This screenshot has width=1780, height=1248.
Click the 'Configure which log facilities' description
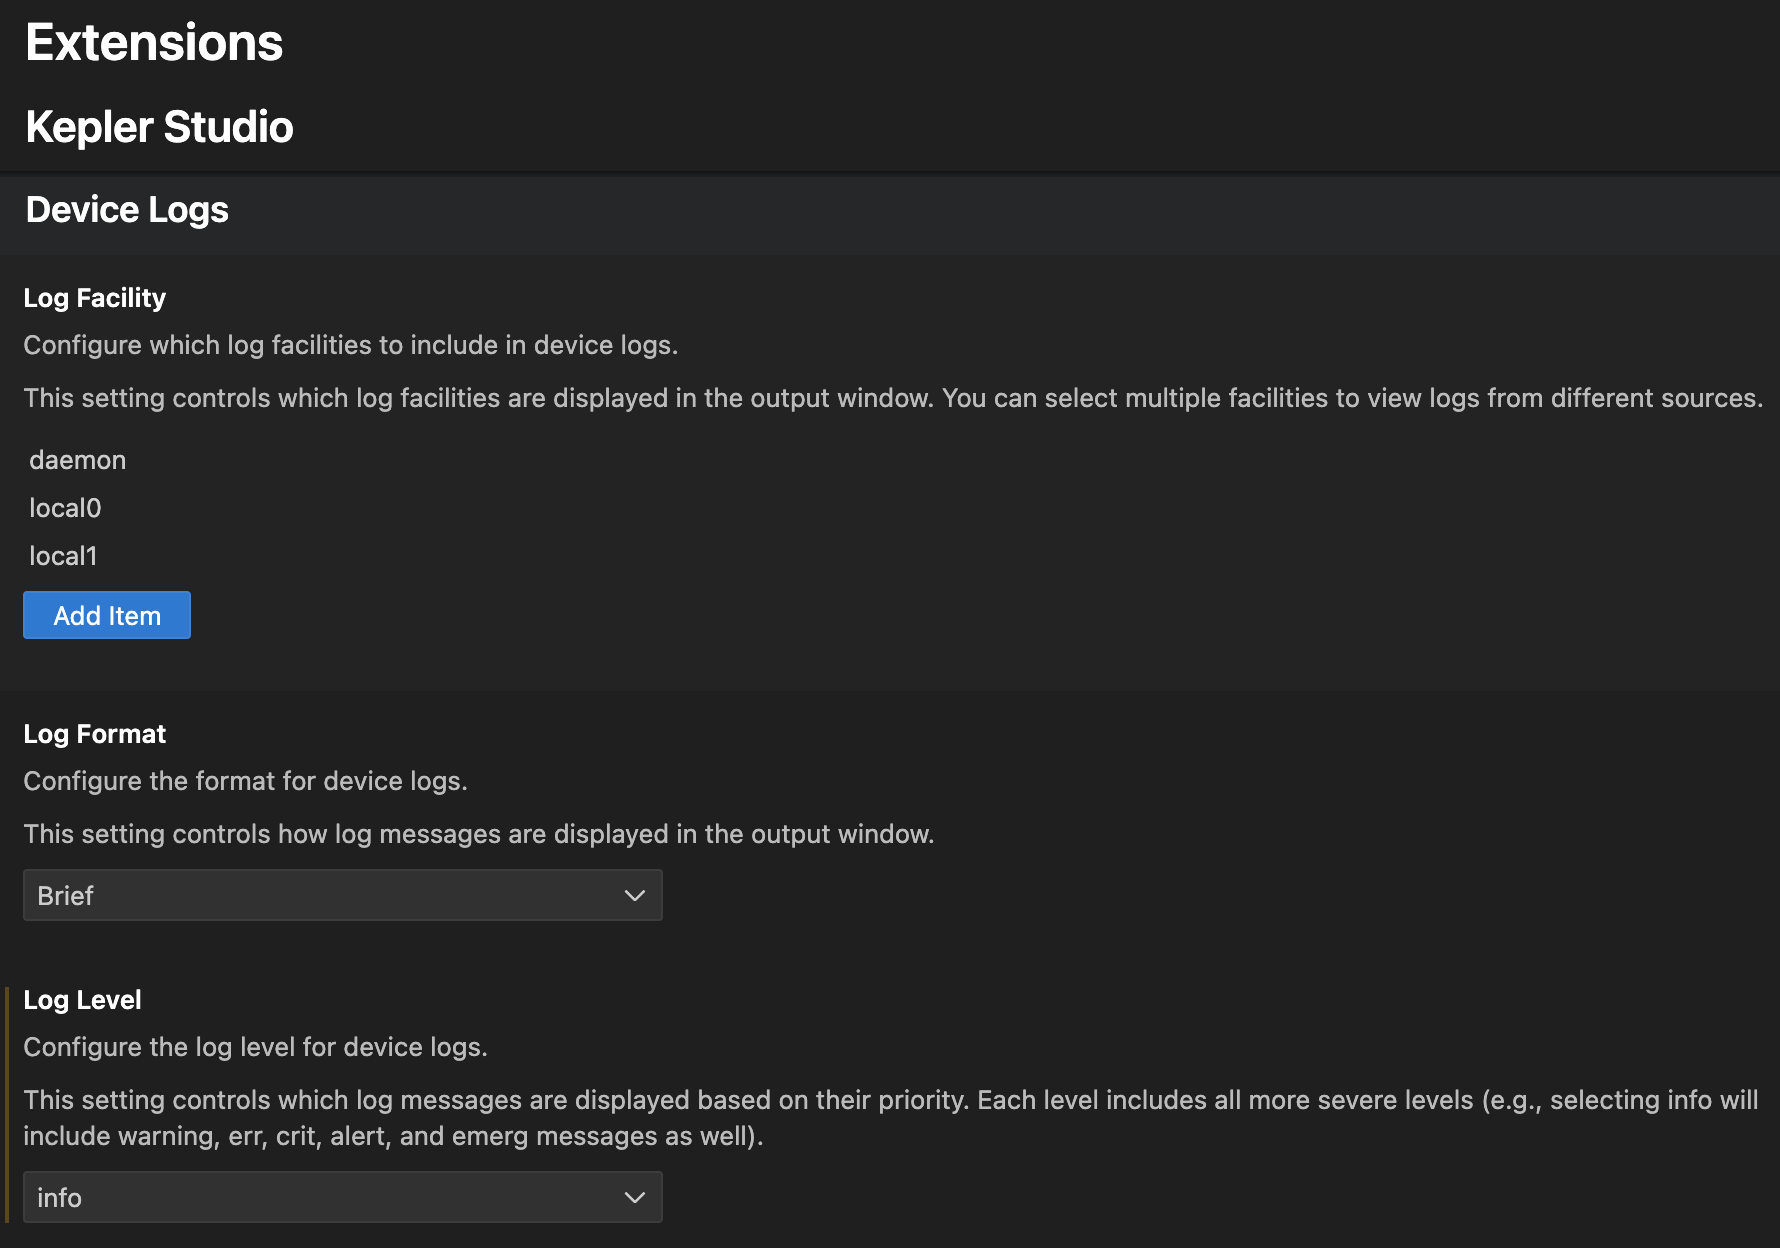(x=350, y=345)
